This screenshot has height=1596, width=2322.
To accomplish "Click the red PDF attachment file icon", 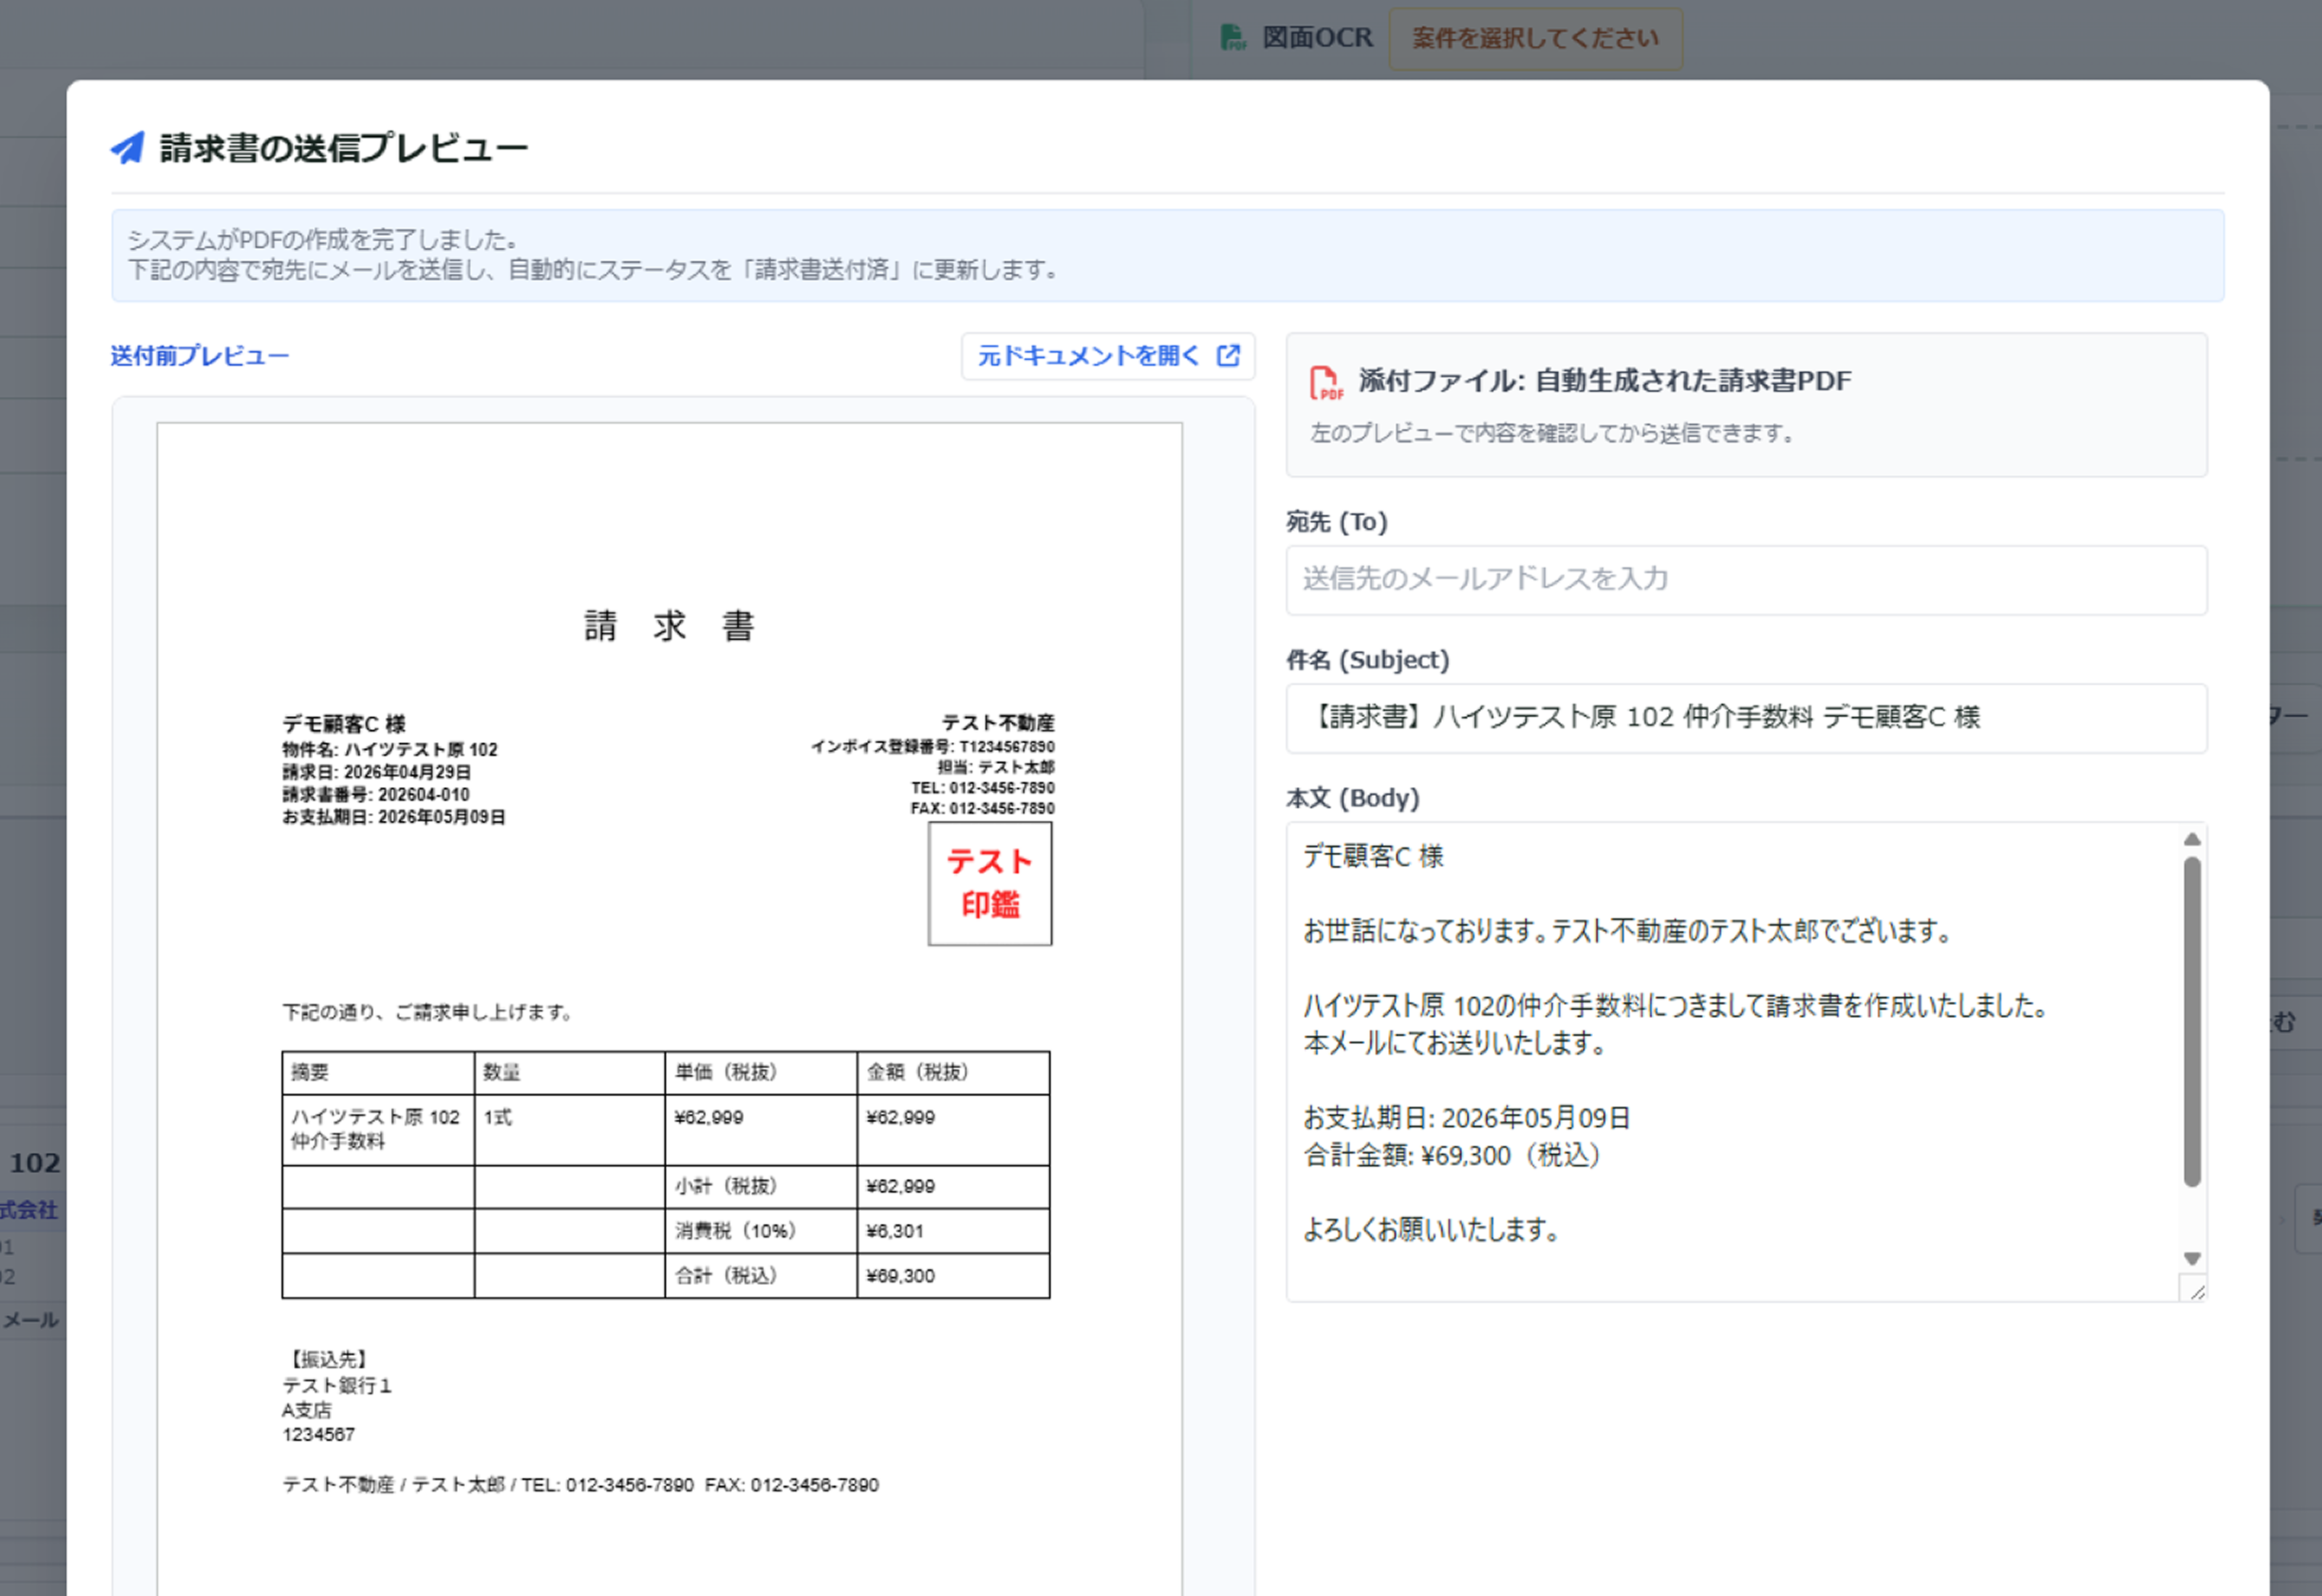I will 1326,383.
